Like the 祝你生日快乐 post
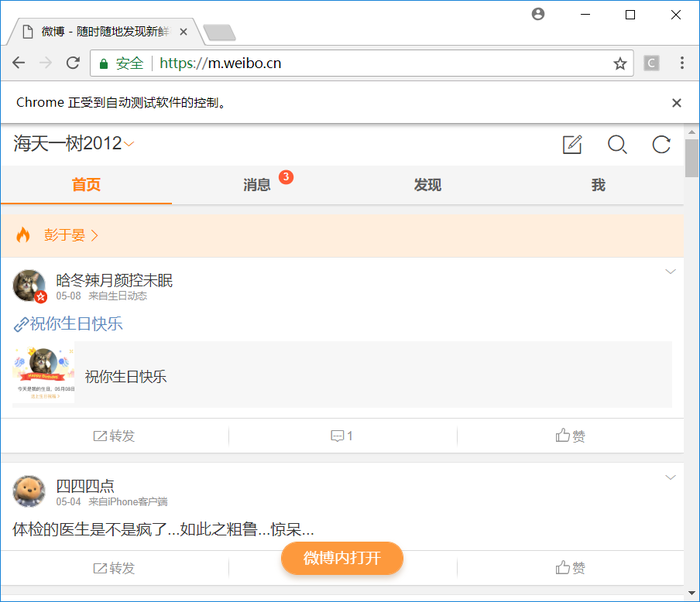The height and width of the screenshot is (602, 700). coord(570,435)
